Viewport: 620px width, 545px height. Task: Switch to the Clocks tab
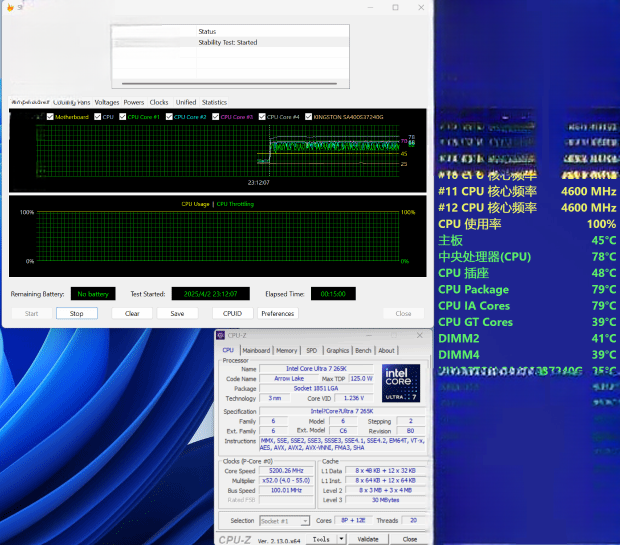pos(159,102)
